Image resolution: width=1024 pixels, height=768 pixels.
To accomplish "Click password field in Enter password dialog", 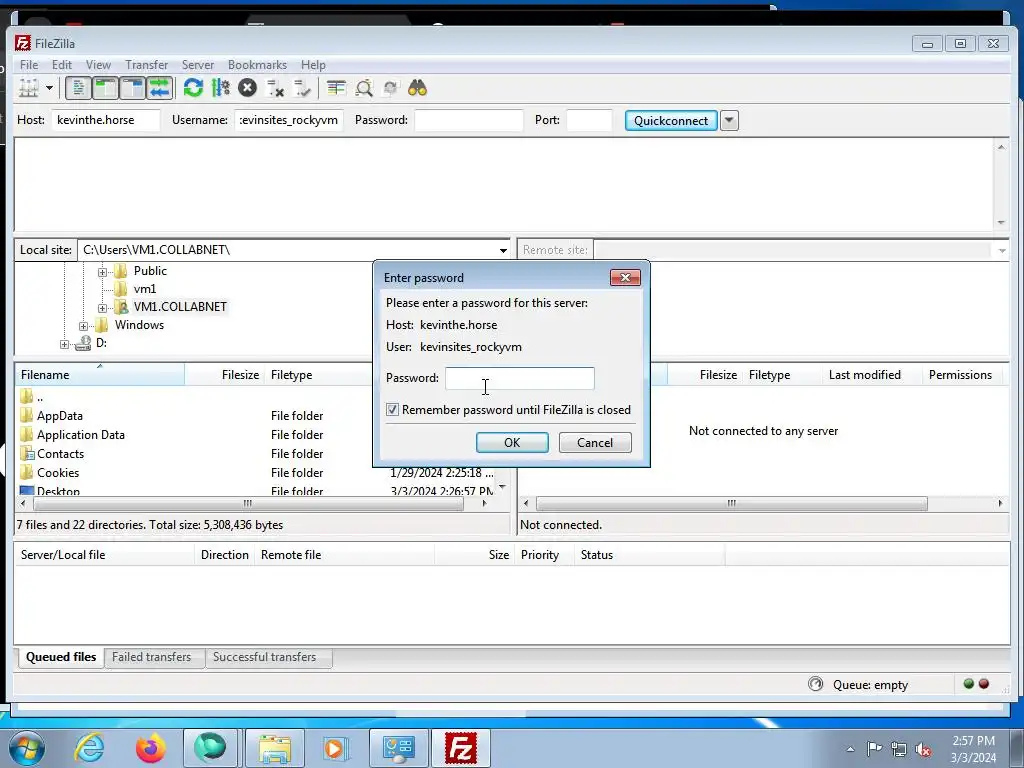I will [520, 378].
